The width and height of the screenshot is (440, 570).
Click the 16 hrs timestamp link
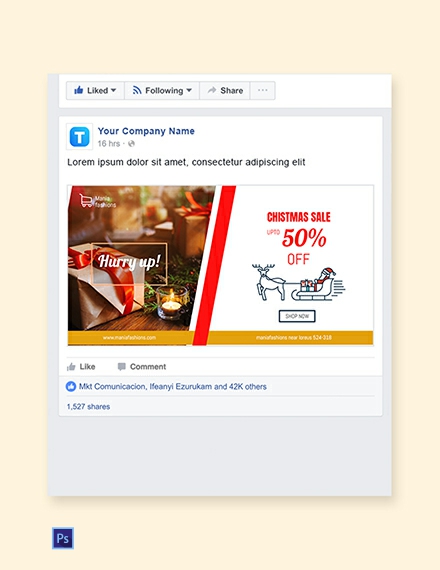click(109, 144)
